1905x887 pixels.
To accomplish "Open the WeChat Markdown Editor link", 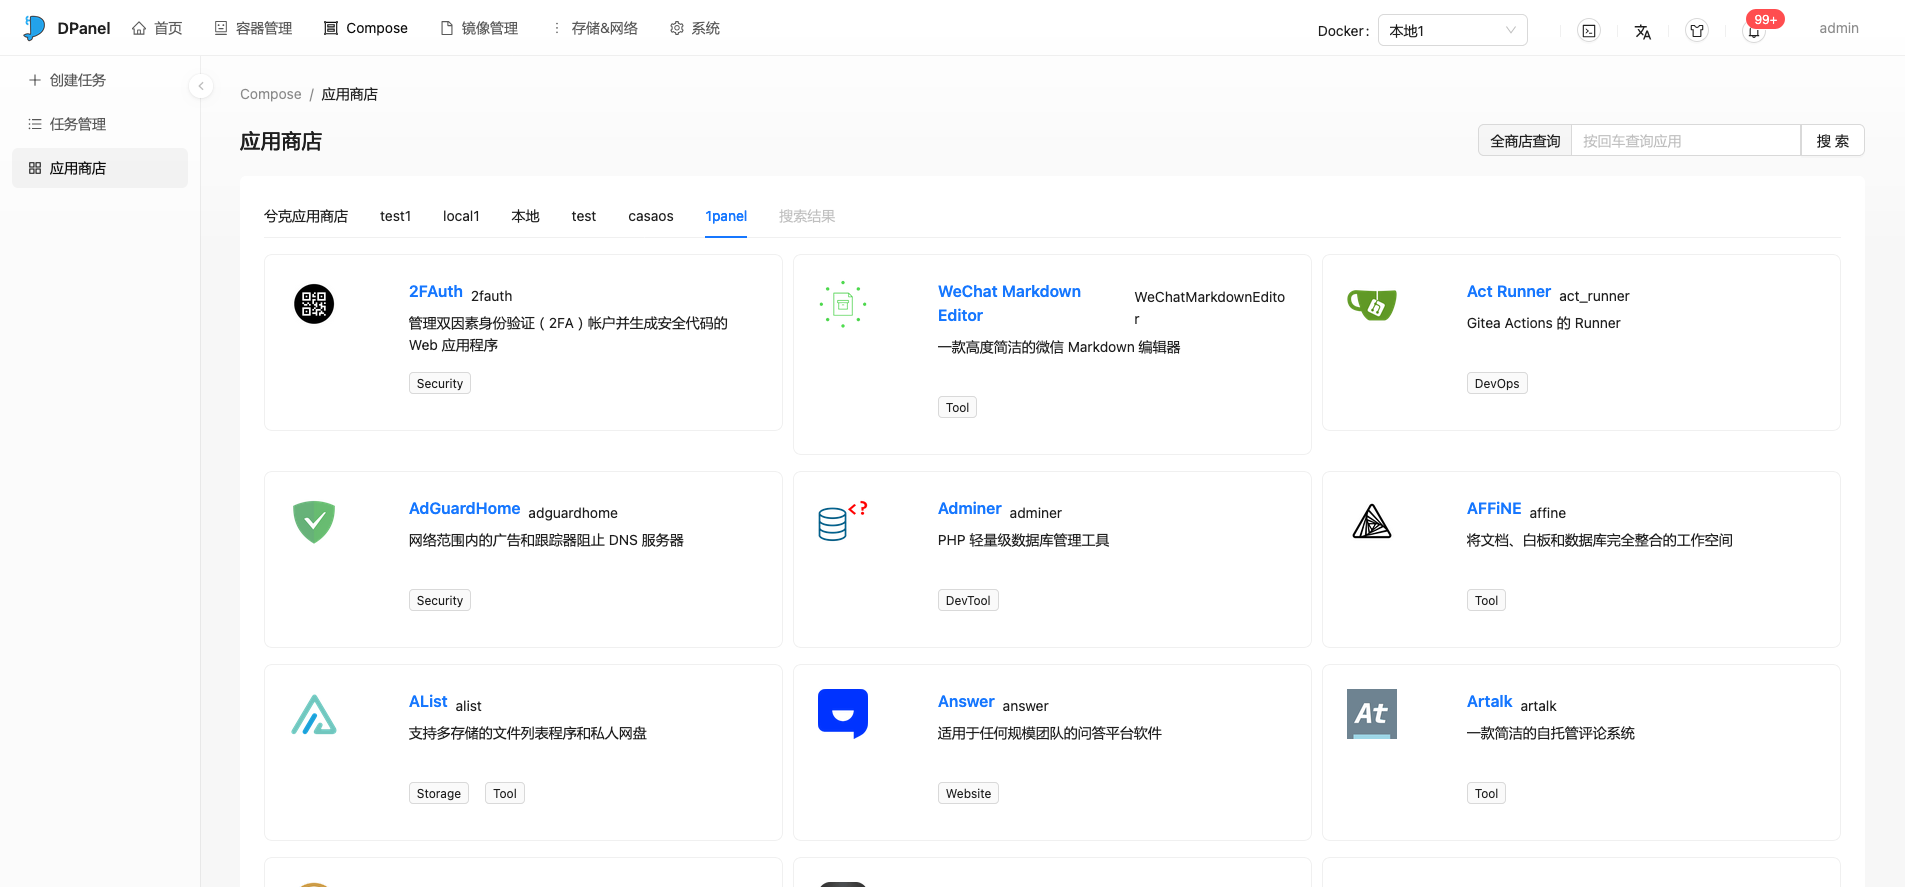I will [1009, 303].
